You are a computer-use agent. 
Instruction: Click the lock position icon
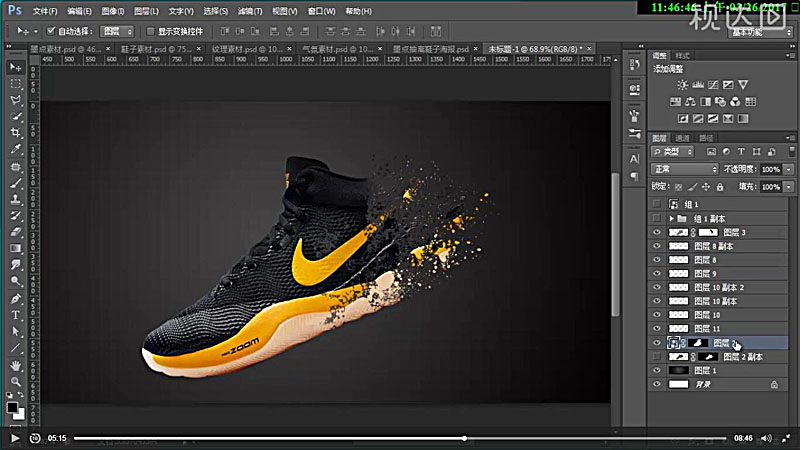point(706,187)
